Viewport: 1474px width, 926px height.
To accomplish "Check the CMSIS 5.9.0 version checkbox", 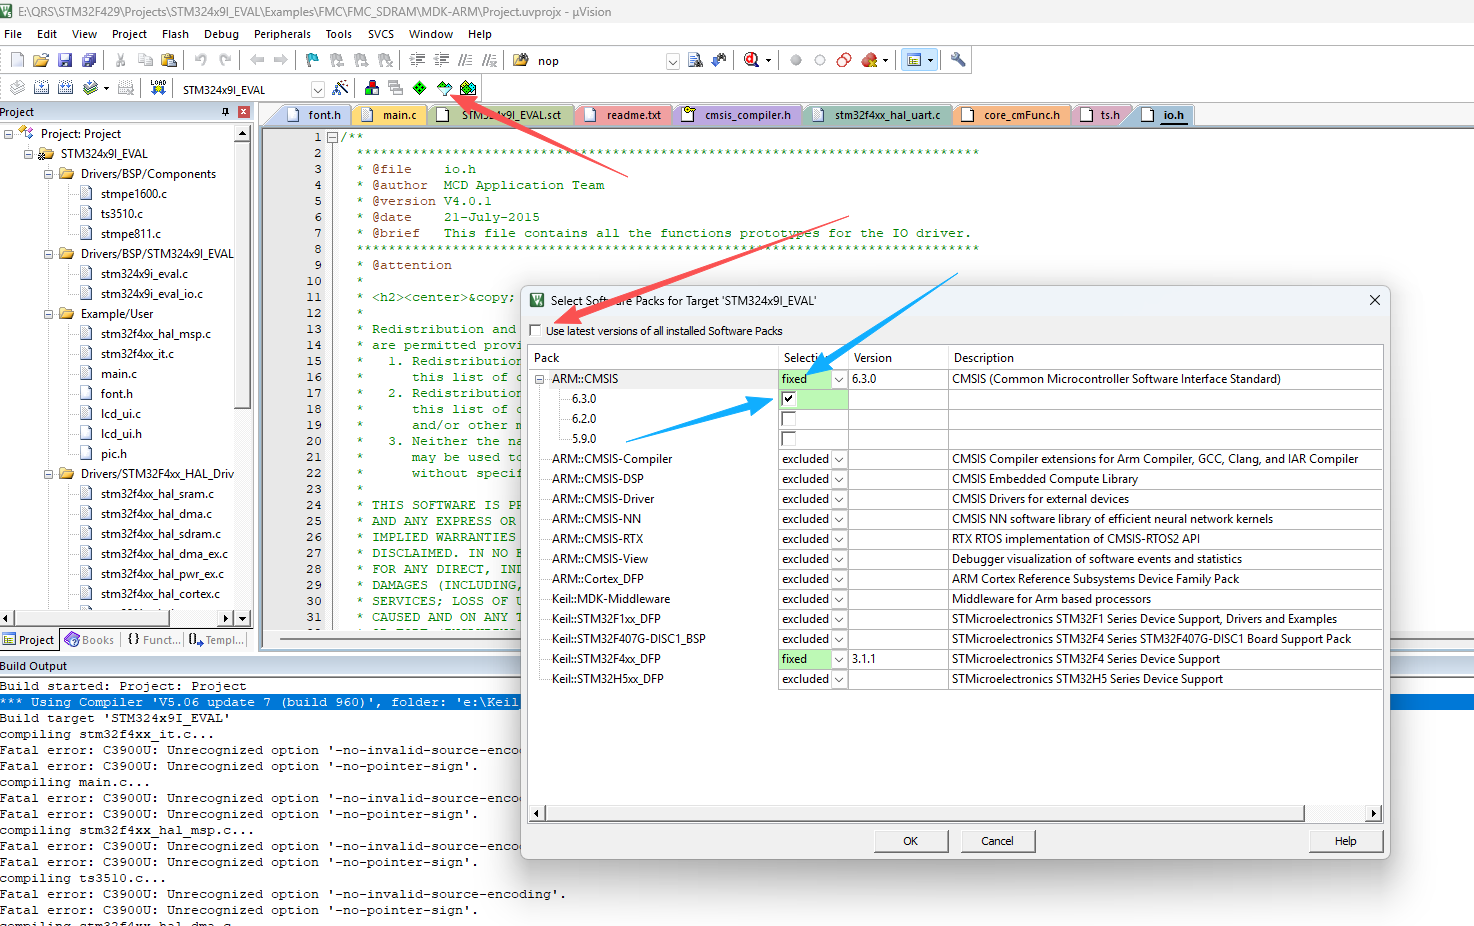I will [789, 439].
